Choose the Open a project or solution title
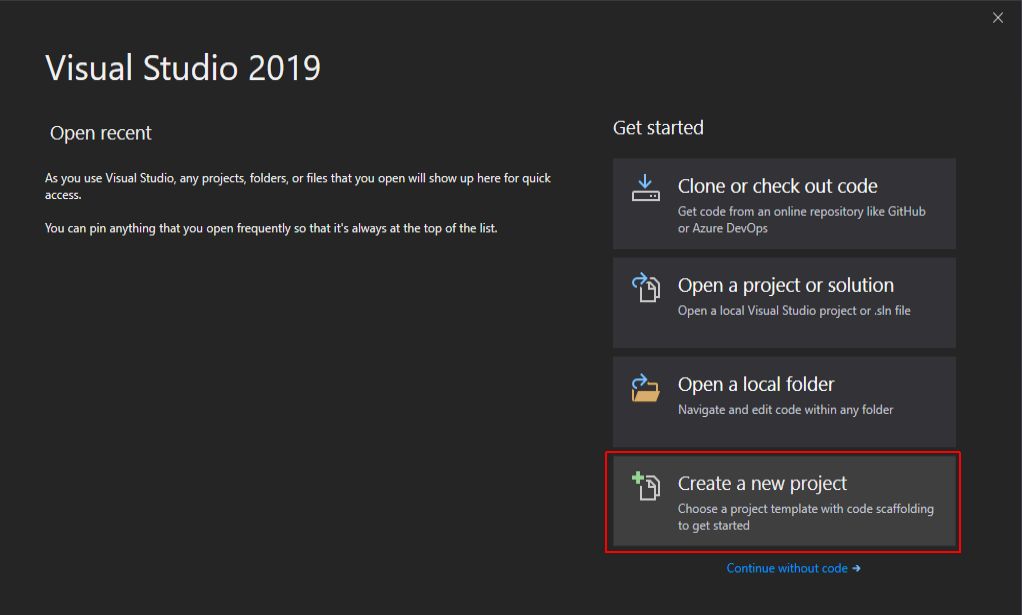This screenshot has width=1022, height=615. 785,285
